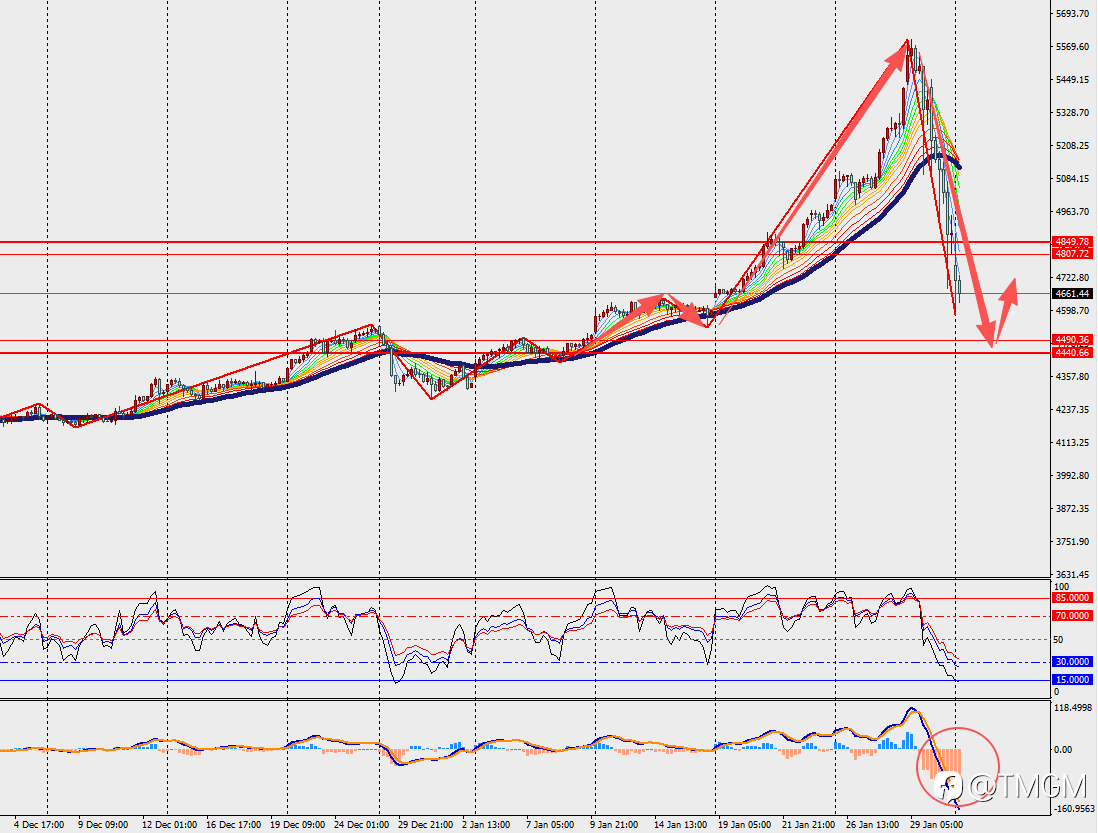Click the 19 Dec 09:00 time label
This screenshot has height=833, width=1098.
pyautogui.click(x=298, y=825)
